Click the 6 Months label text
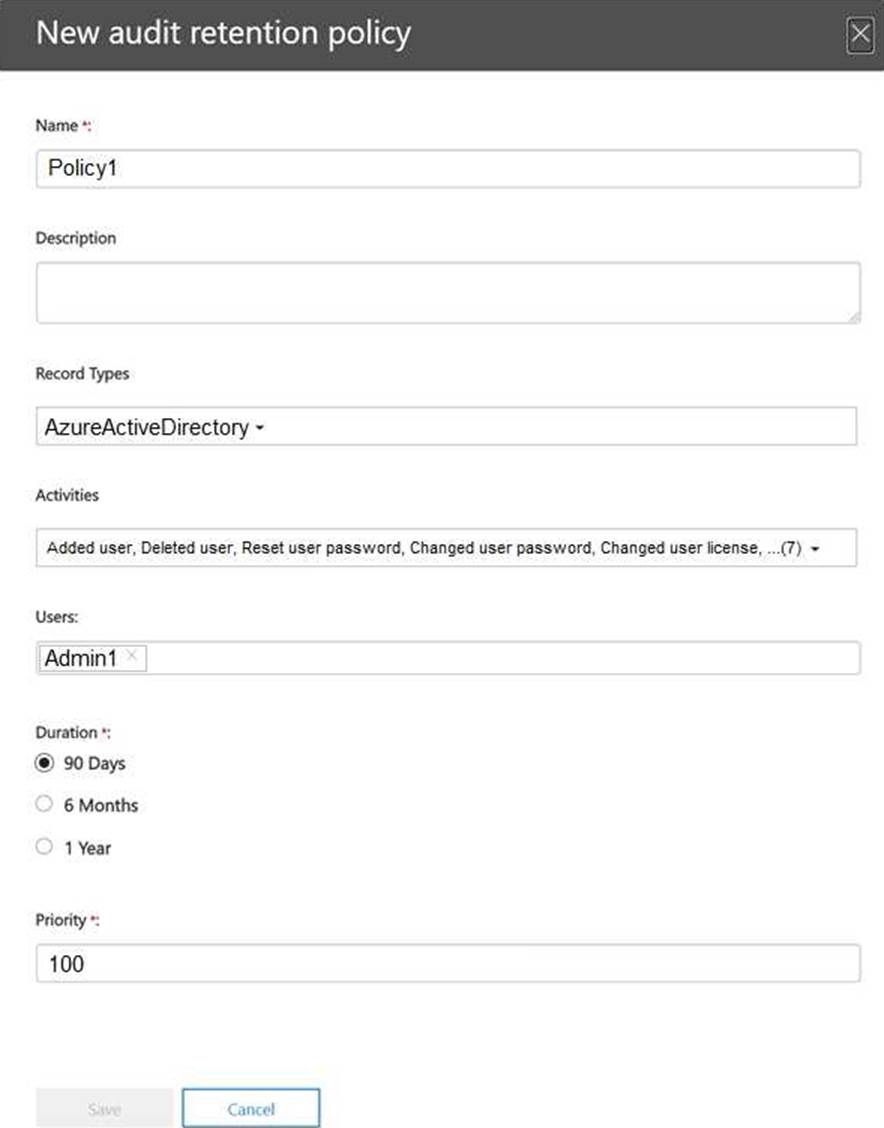884x1128 pixels. pos(101,805)
